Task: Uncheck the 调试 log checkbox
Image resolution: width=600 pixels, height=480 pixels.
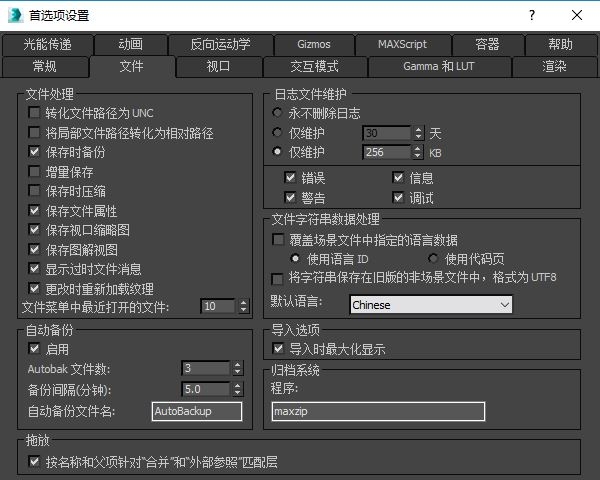Action: click(398, 198)
